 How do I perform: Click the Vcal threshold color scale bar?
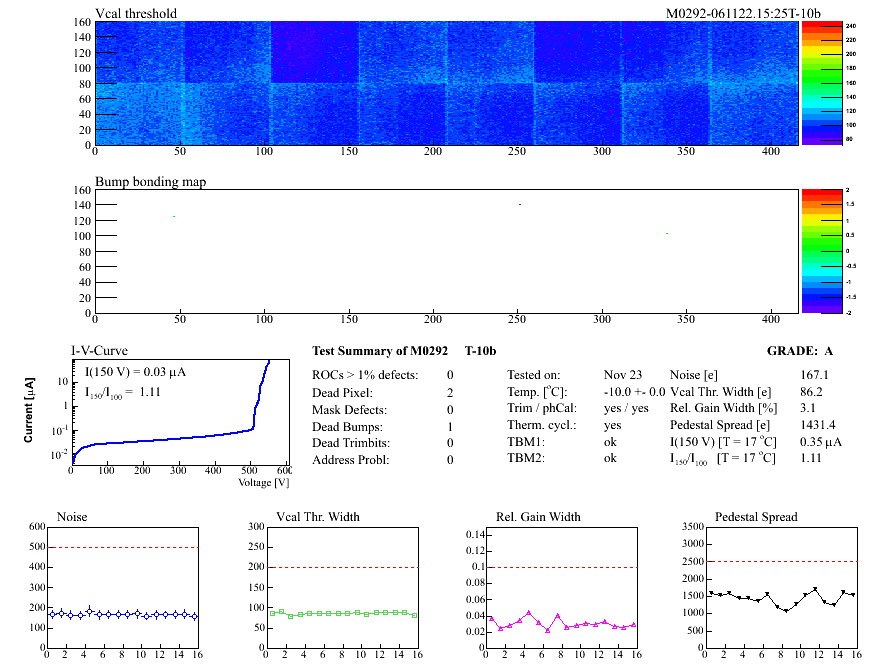pyautogui.click(x=820, y=83)
